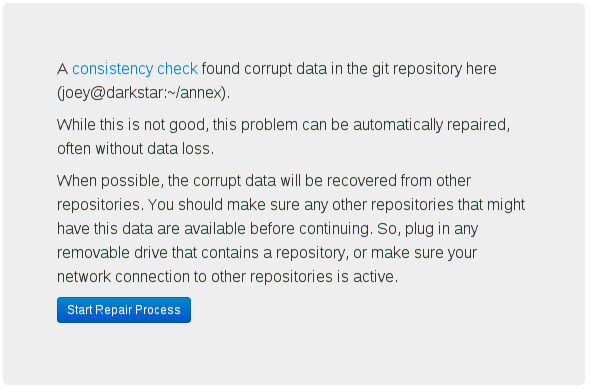
Task: Click the words "You should make sure"
Action: 223,205
